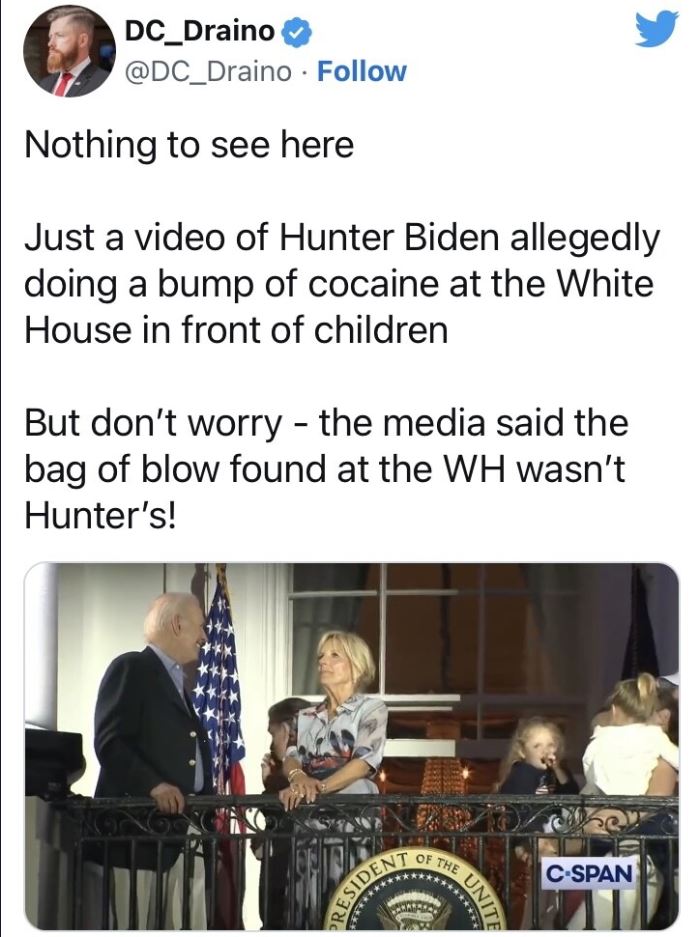Visit the @DC_Draino handle link
Screen dimensions: 698x937
[207, 72]
